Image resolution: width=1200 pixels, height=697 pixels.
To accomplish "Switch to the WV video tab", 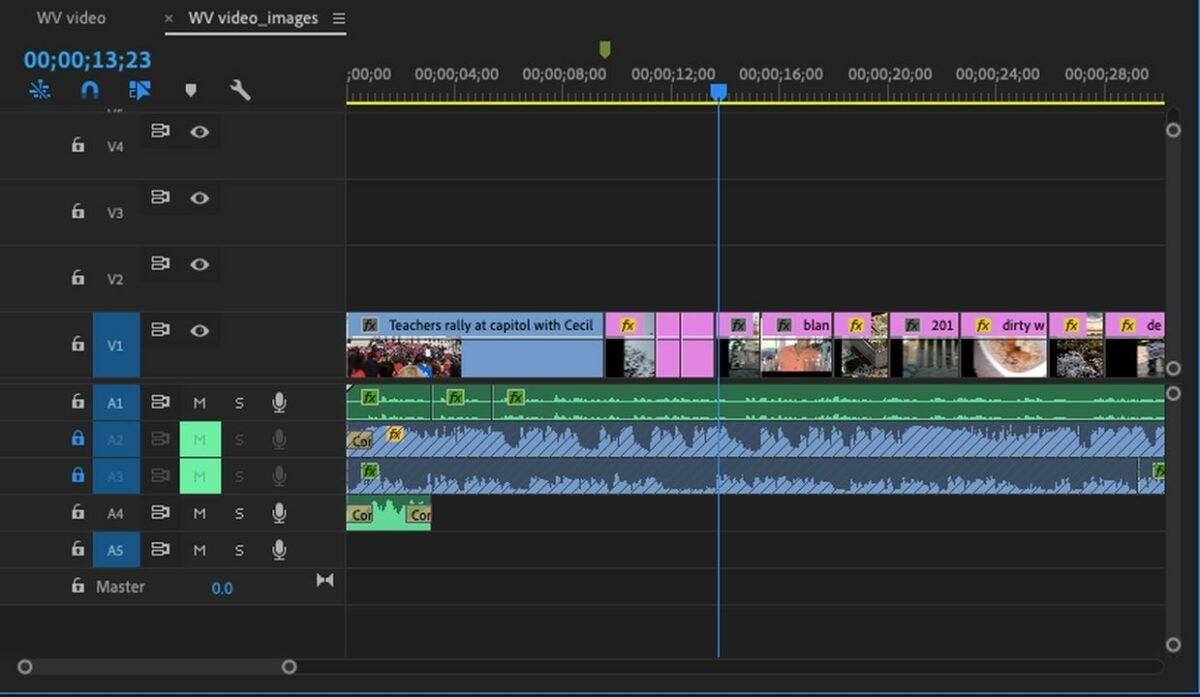I will (x=71, y=18).
